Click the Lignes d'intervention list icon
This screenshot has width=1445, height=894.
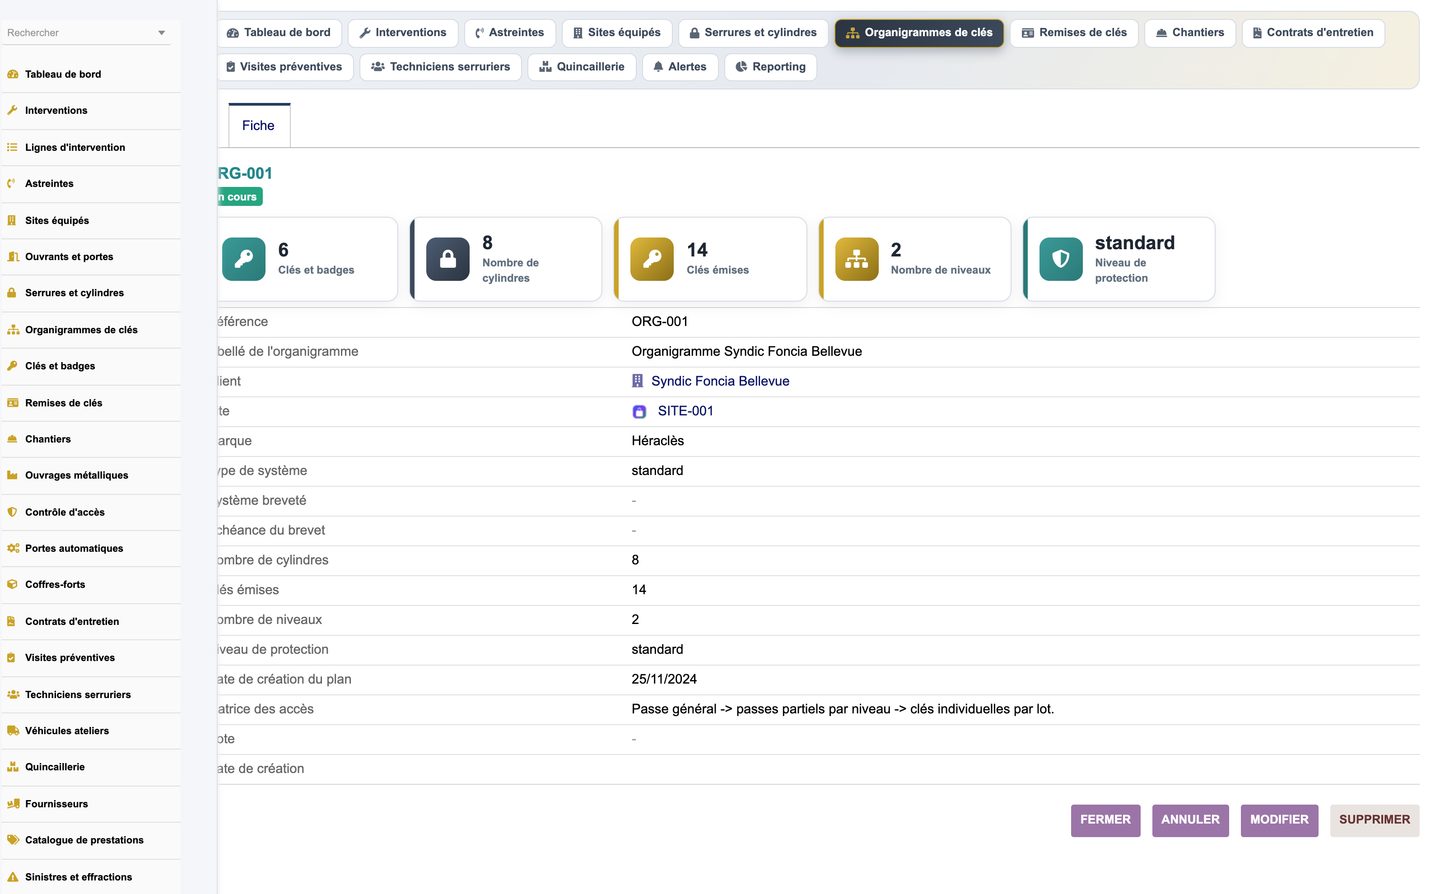13,147
